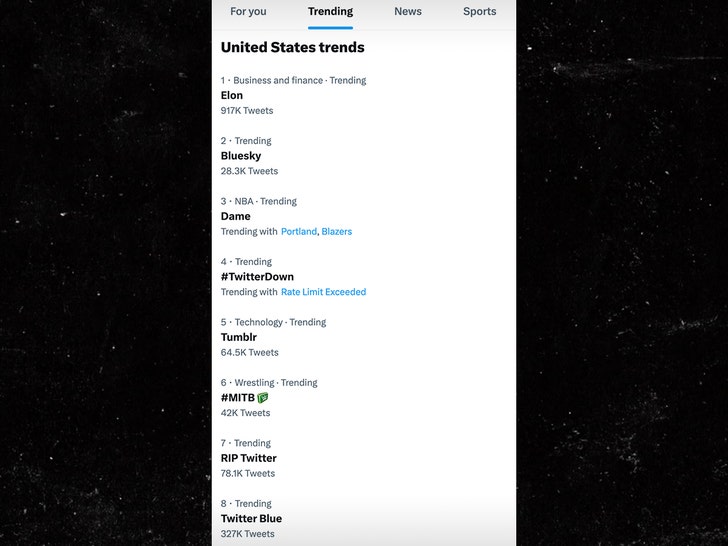Click the green briefcase icon beside #MITB
Screen dimensions: 728x546
click(x=263, y=398)
